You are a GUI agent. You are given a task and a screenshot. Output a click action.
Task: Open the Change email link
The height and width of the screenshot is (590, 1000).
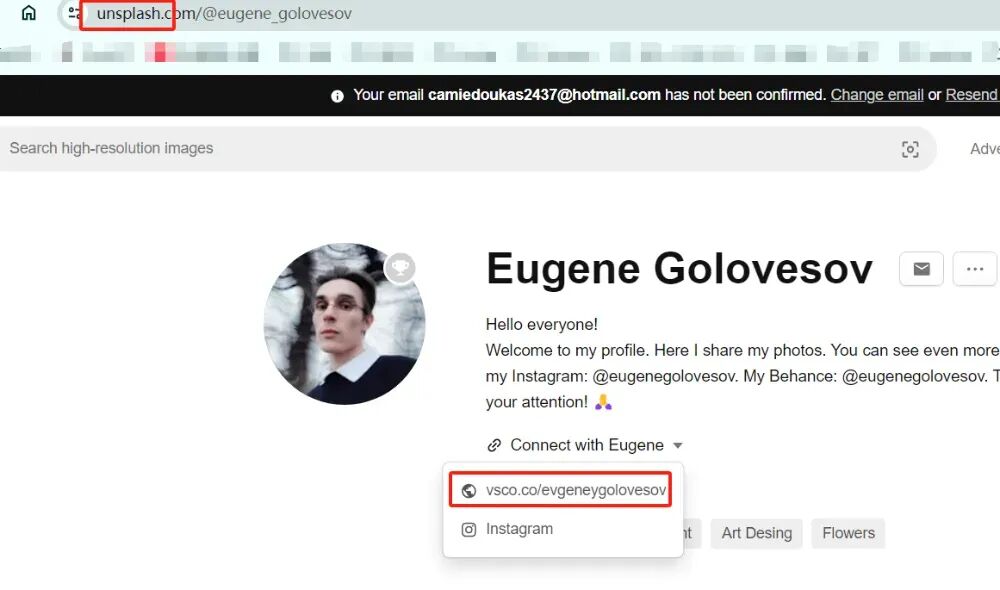[877, 95]
